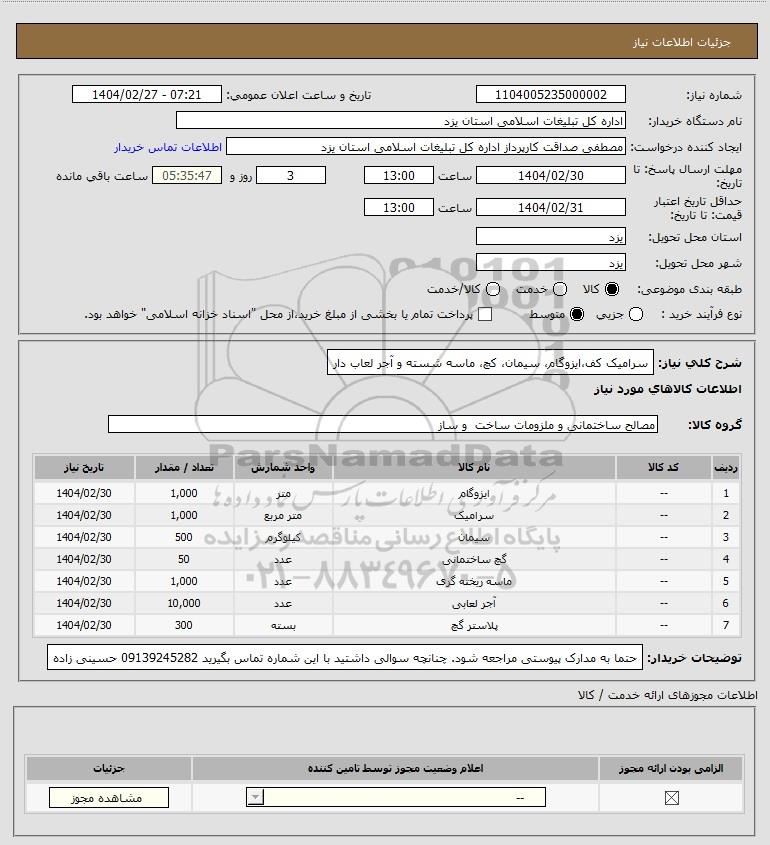
Task: Click تاریخ نیاز column header
Action: point(84,467)
